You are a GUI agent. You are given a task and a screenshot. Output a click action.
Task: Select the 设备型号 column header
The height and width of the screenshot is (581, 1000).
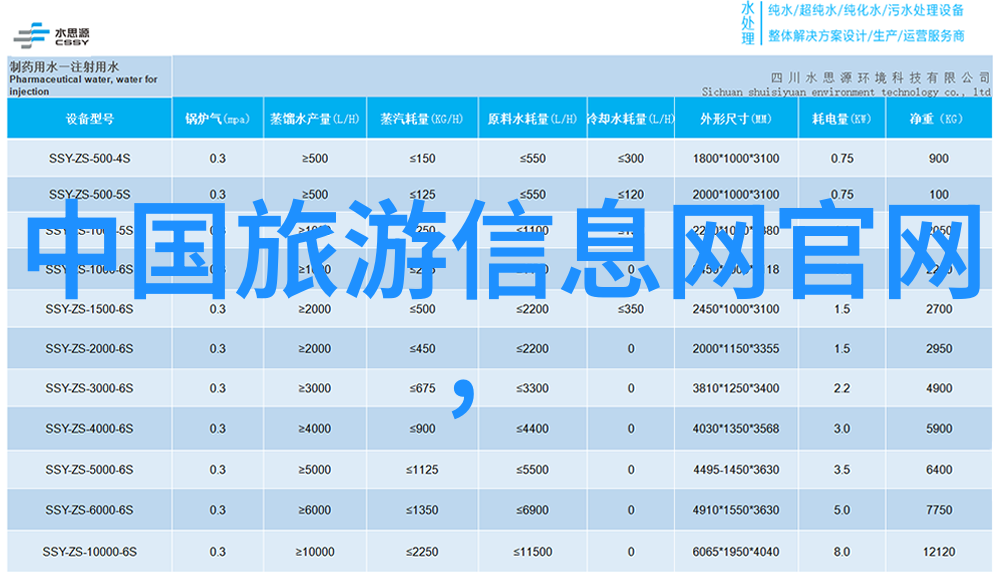click(89, 118)
